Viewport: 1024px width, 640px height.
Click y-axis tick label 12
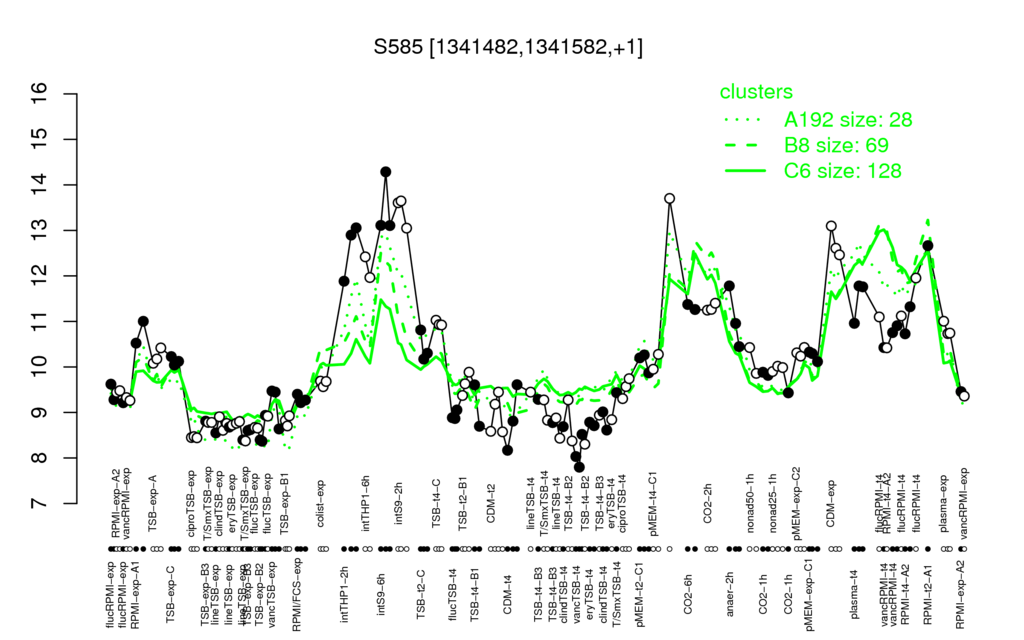(40, 276)
